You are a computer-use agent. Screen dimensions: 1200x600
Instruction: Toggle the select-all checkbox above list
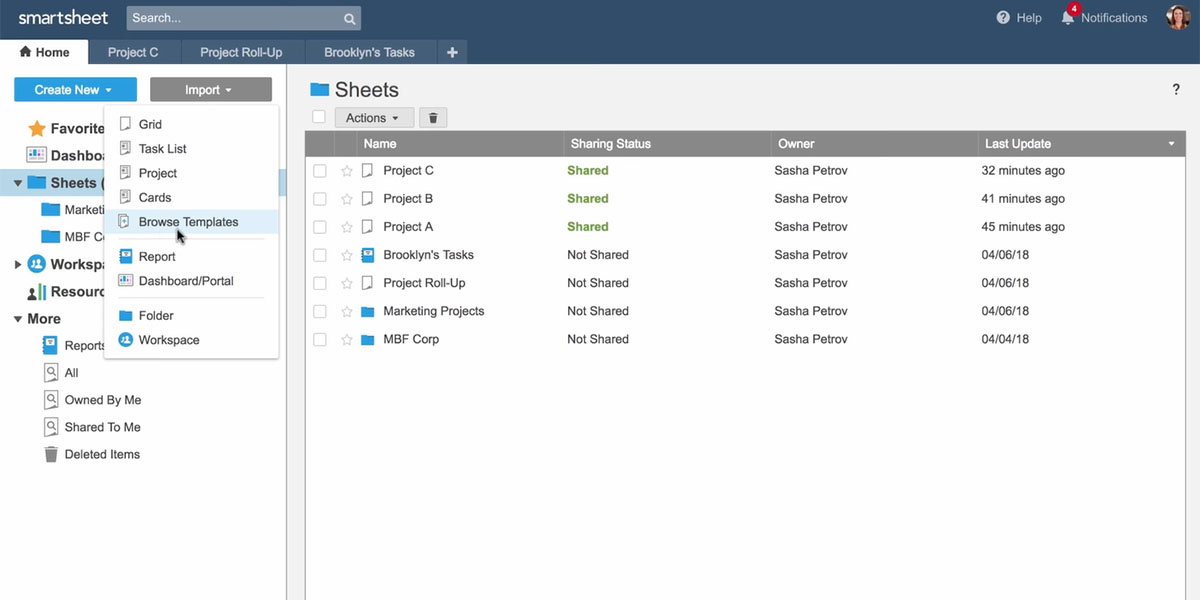click(x=319, y=117)
